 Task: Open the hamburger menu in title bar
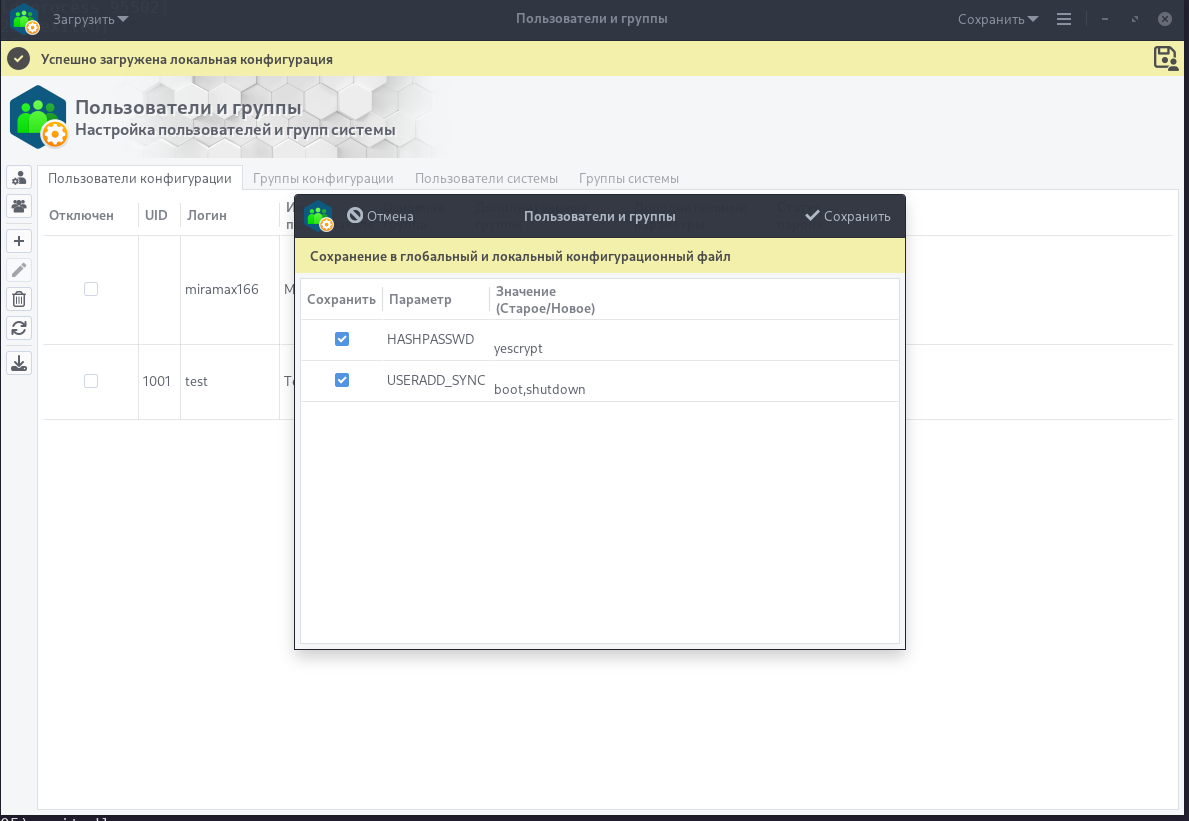[x=1063, y=19]
